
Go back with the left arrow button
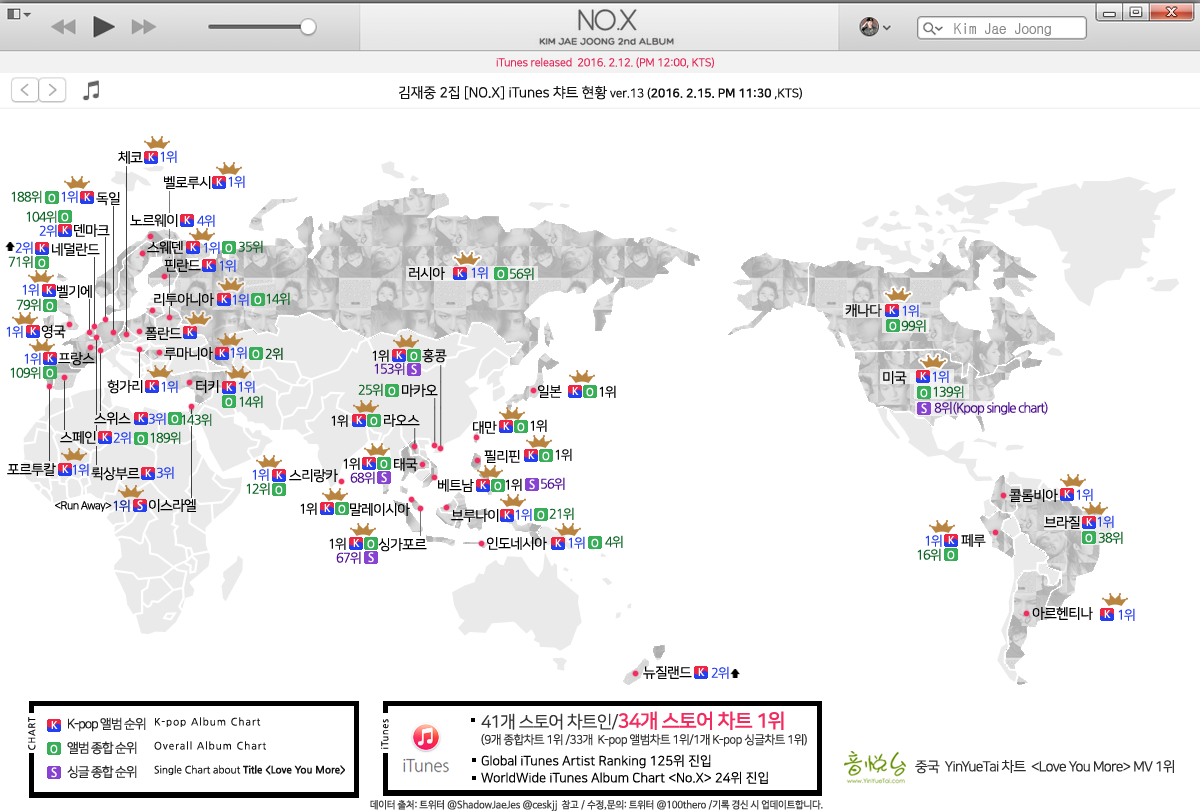click(25, 90)
